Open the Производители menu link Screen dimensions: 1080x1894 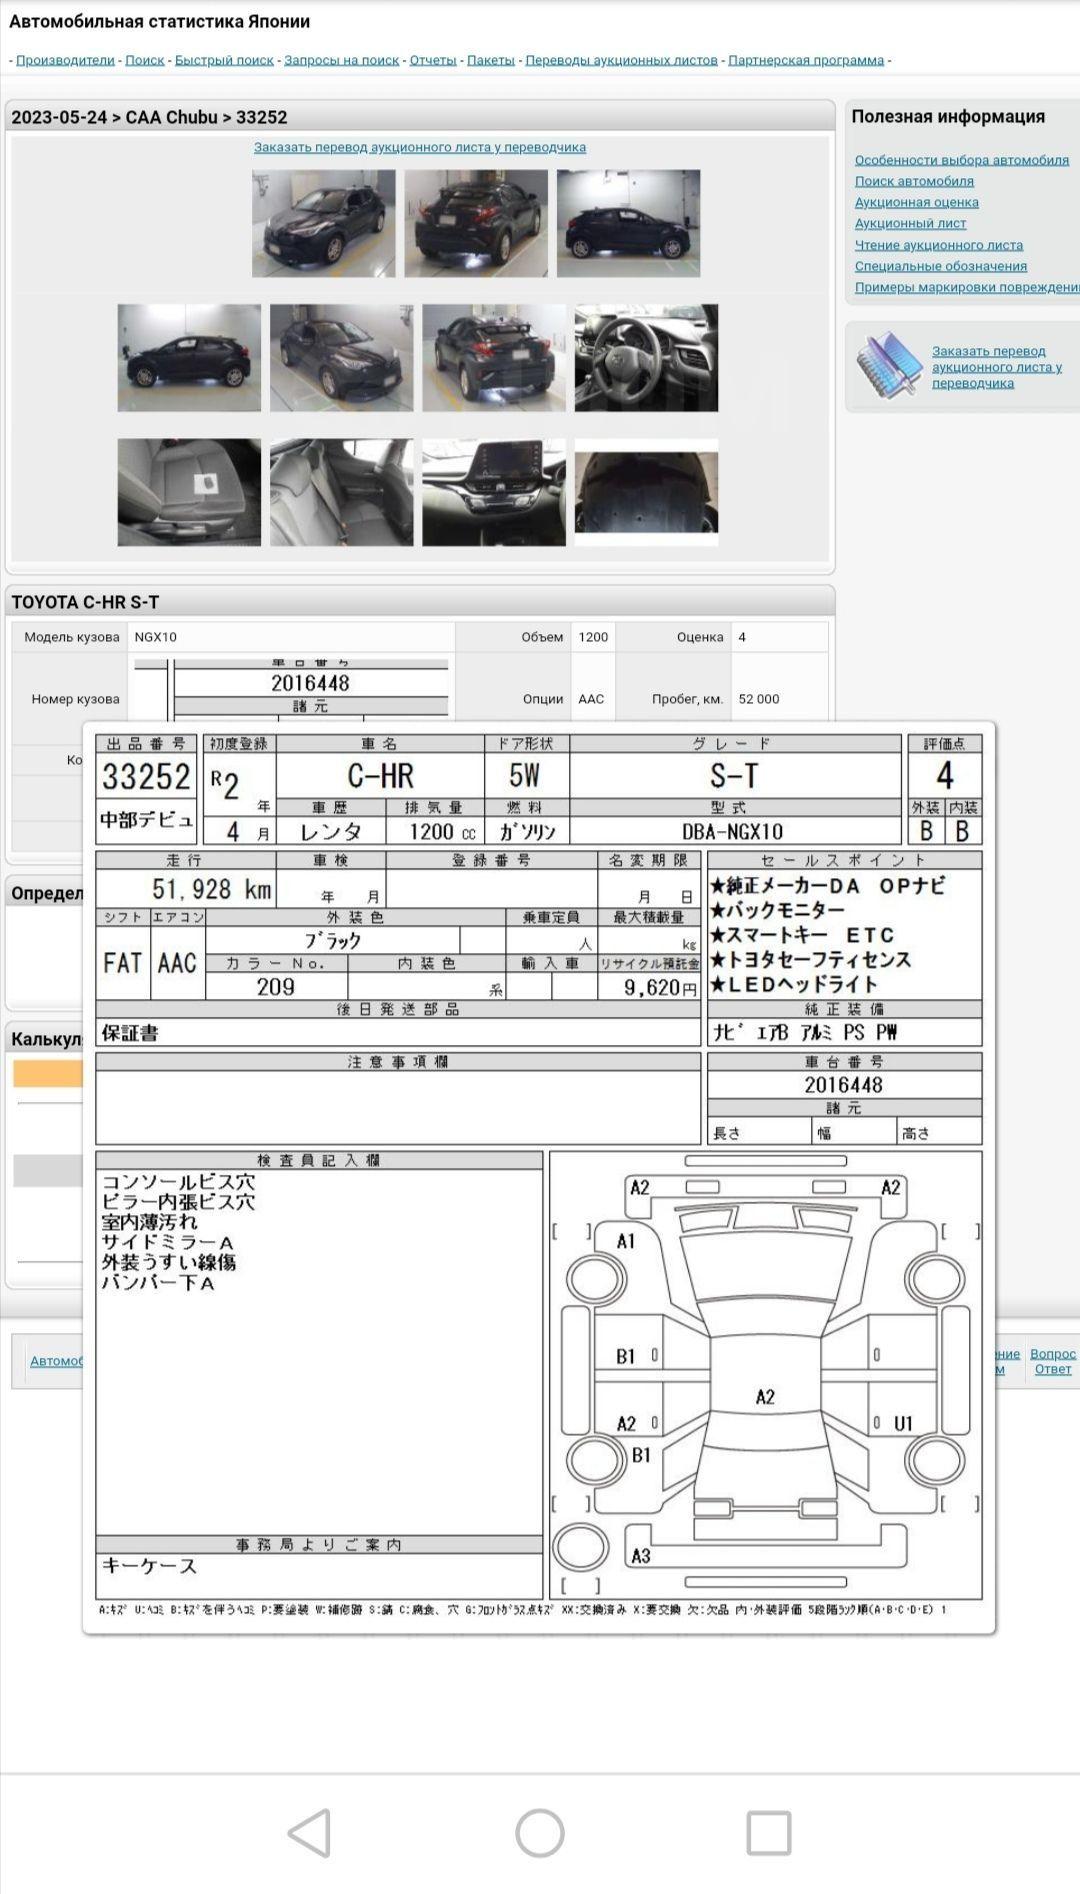pyautogui.click(x=65, y=60)
